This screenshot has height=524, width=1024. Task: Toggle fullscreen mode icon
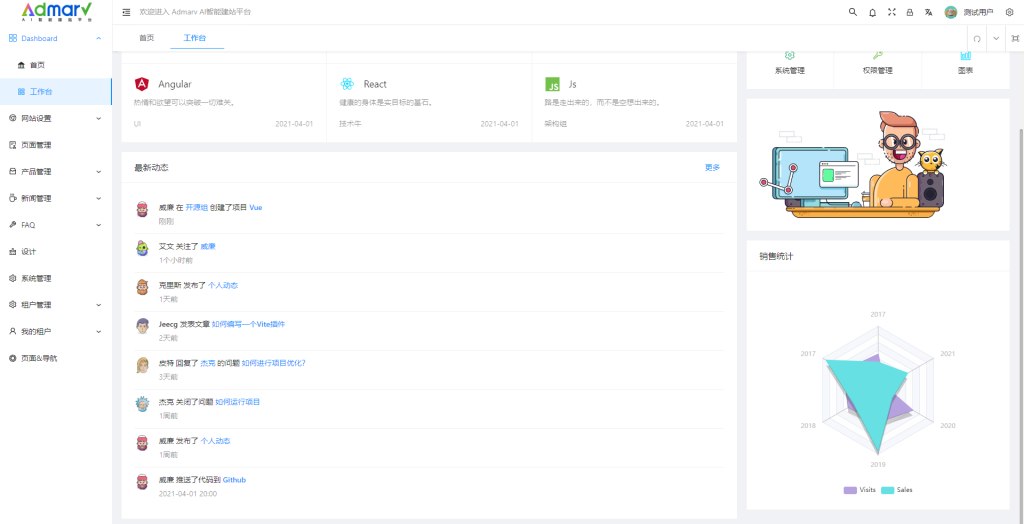click(x=891, y=12)
